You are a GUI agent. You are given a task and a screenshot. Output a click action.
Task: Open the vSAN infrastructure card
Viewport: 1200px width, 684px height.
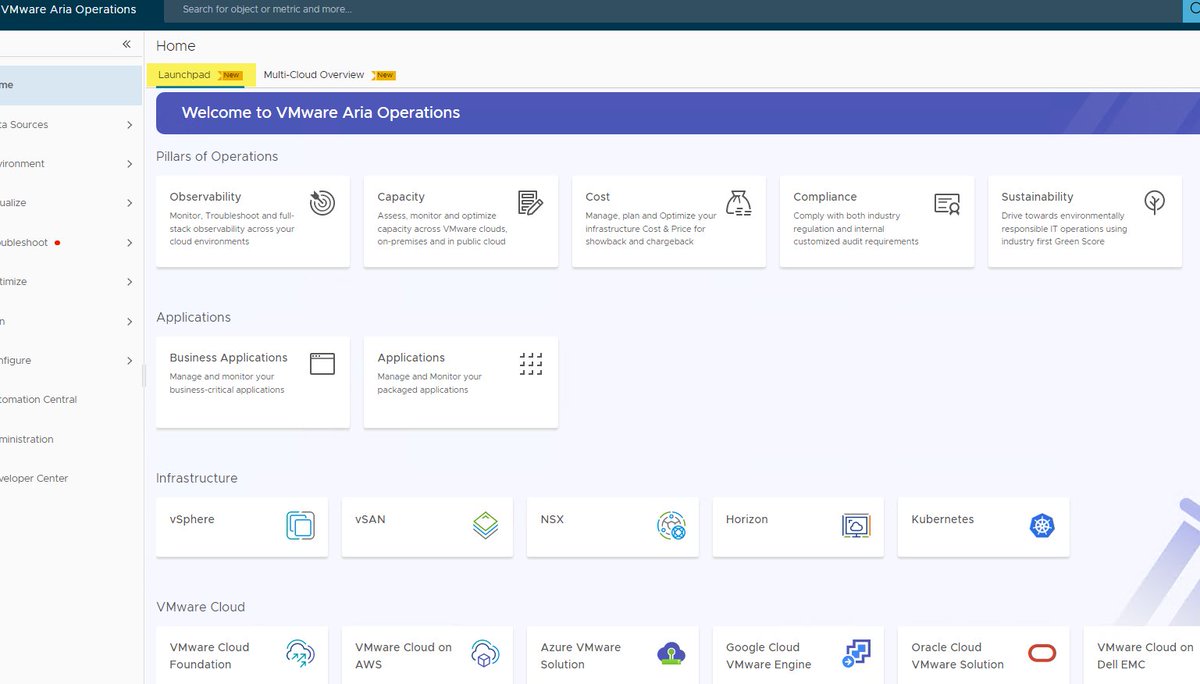coord(427,527)
